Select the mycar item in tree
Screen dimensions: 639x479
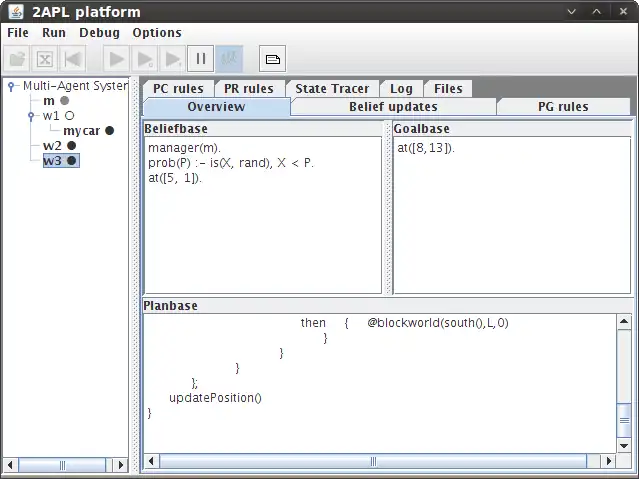point(82,131)
